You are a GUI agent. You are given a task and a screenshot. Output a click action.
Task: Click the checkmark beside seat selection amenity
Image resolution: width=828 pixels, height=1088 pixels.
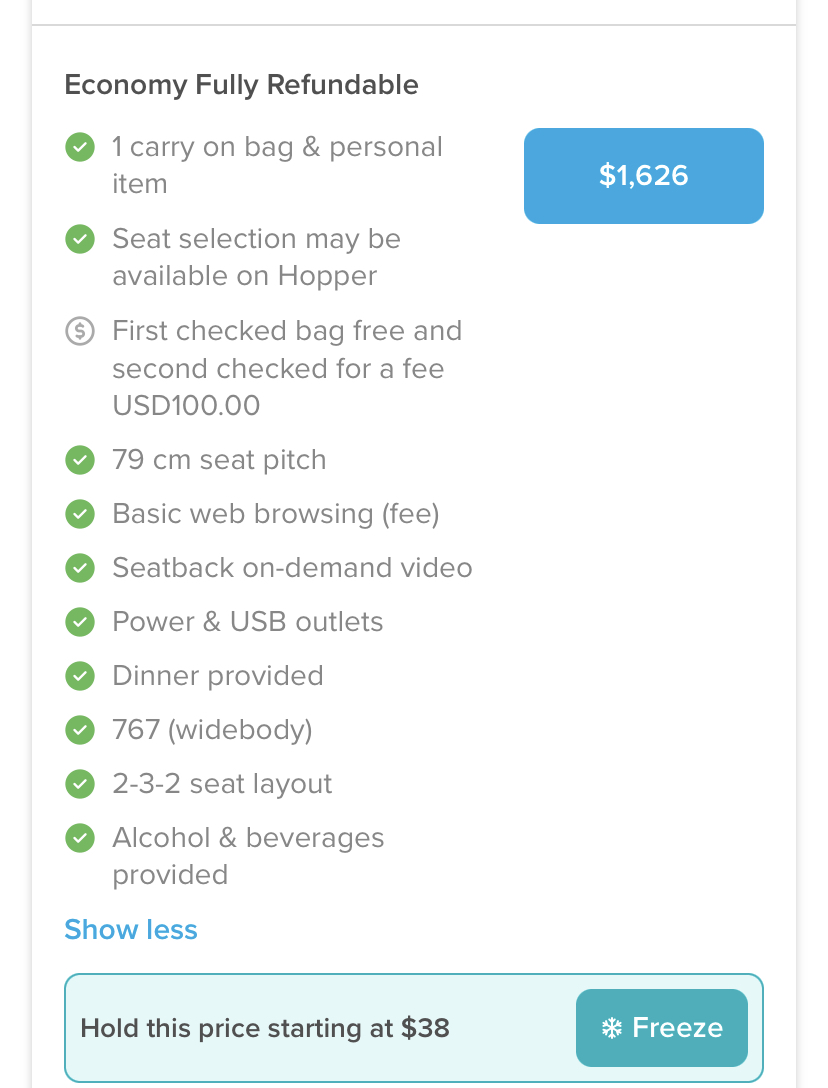click(79, 239)
